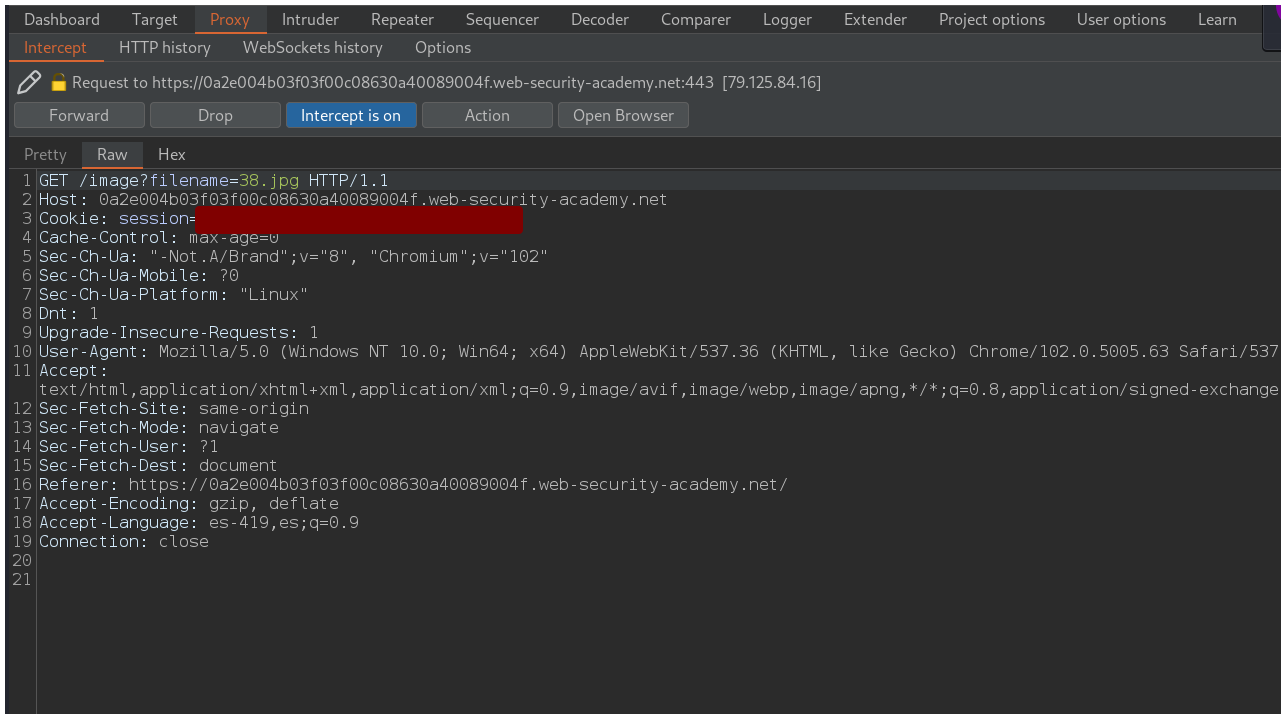Open the Dashboard tab
This screenshot has width=1286, height=719.
(62, 19)
